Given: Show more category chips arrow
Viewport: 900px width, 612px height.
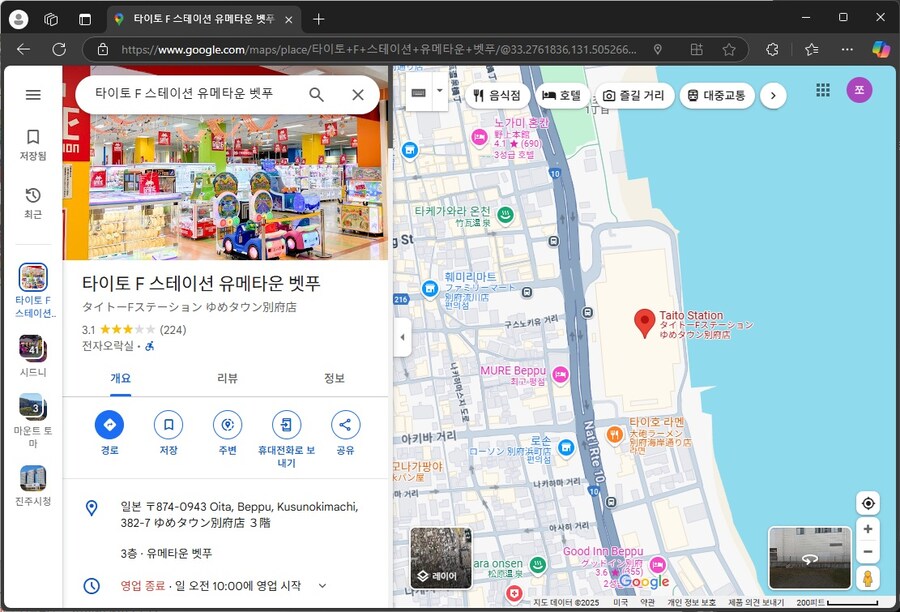Looking at the screenshot, I should [773, 95].
